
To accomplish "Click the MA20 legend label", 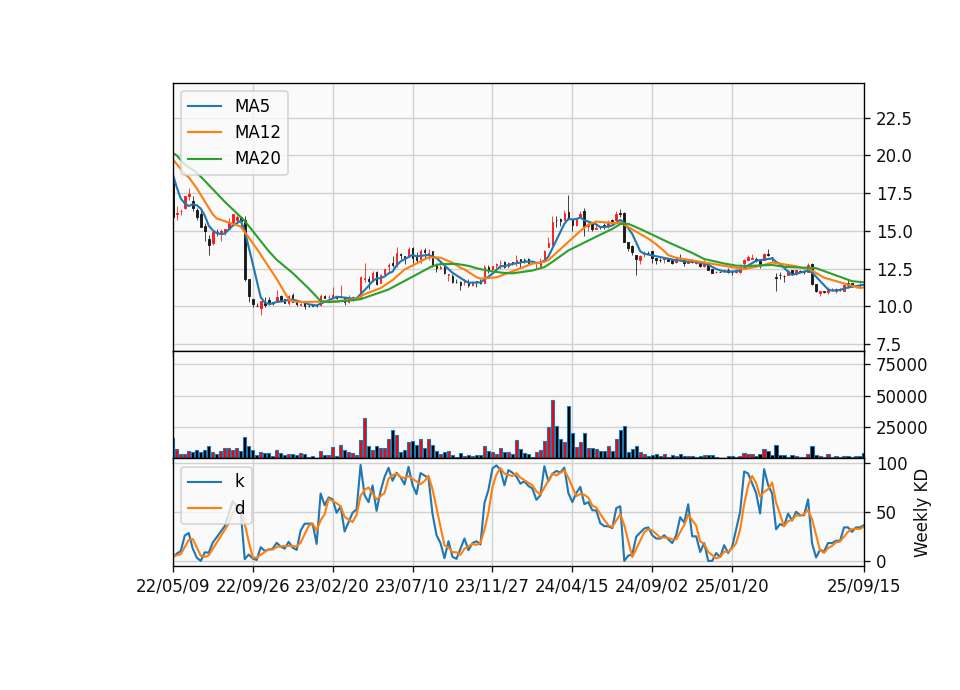I will [x=257, y=158].
